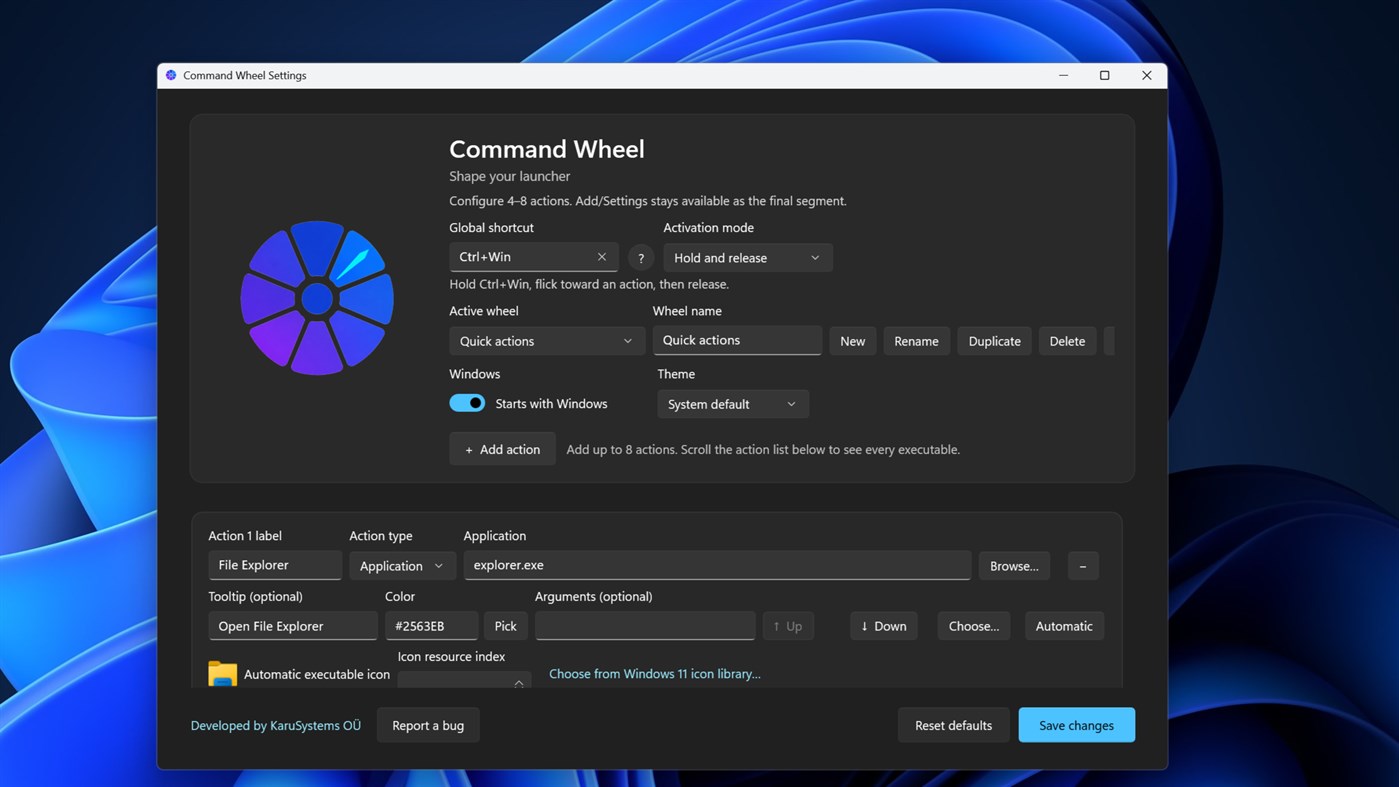This screenshot has width=1399, height=787.
Task: Click the Choose... icon button
Action: [x=974, y=626]
